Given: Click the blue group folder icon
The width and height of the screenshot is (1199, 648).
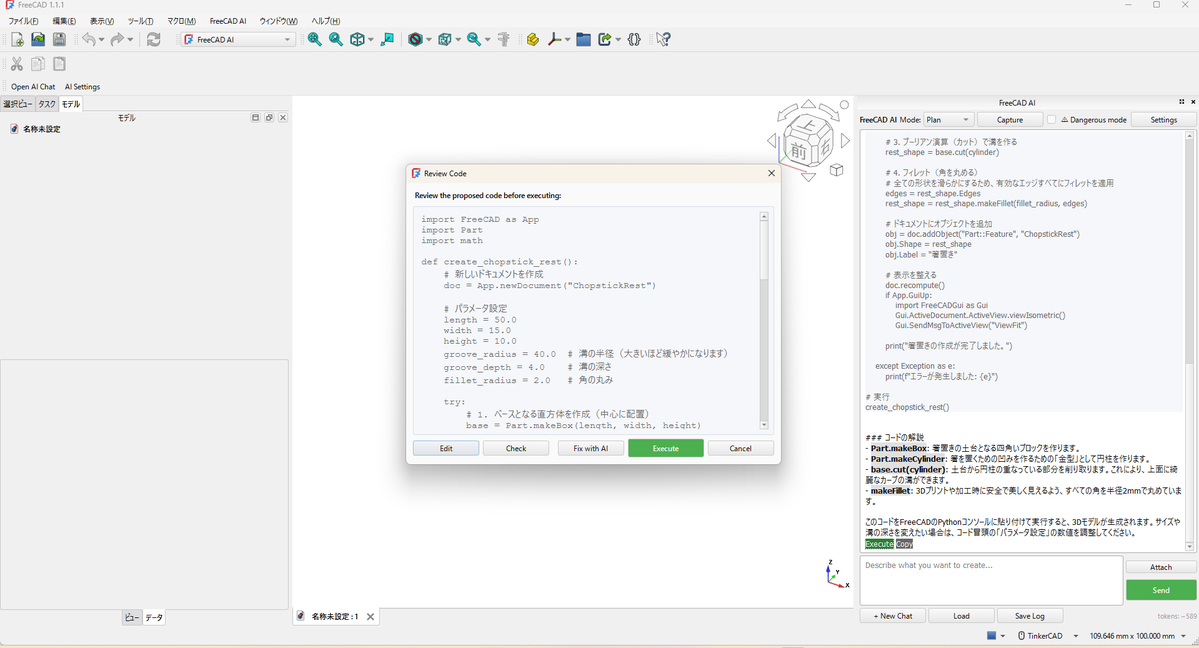Looking at the screenshot, I should tap(583, 40).
